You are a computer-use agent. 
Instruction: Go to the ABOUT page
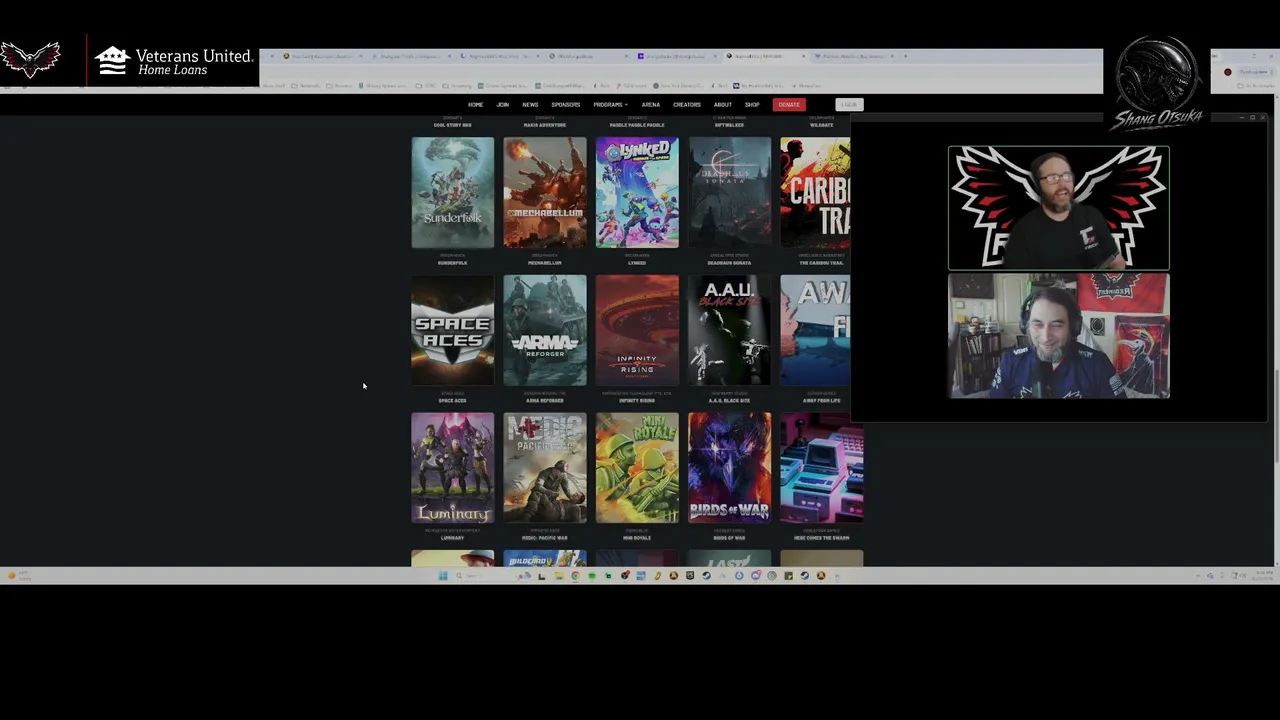click(722, 105)
